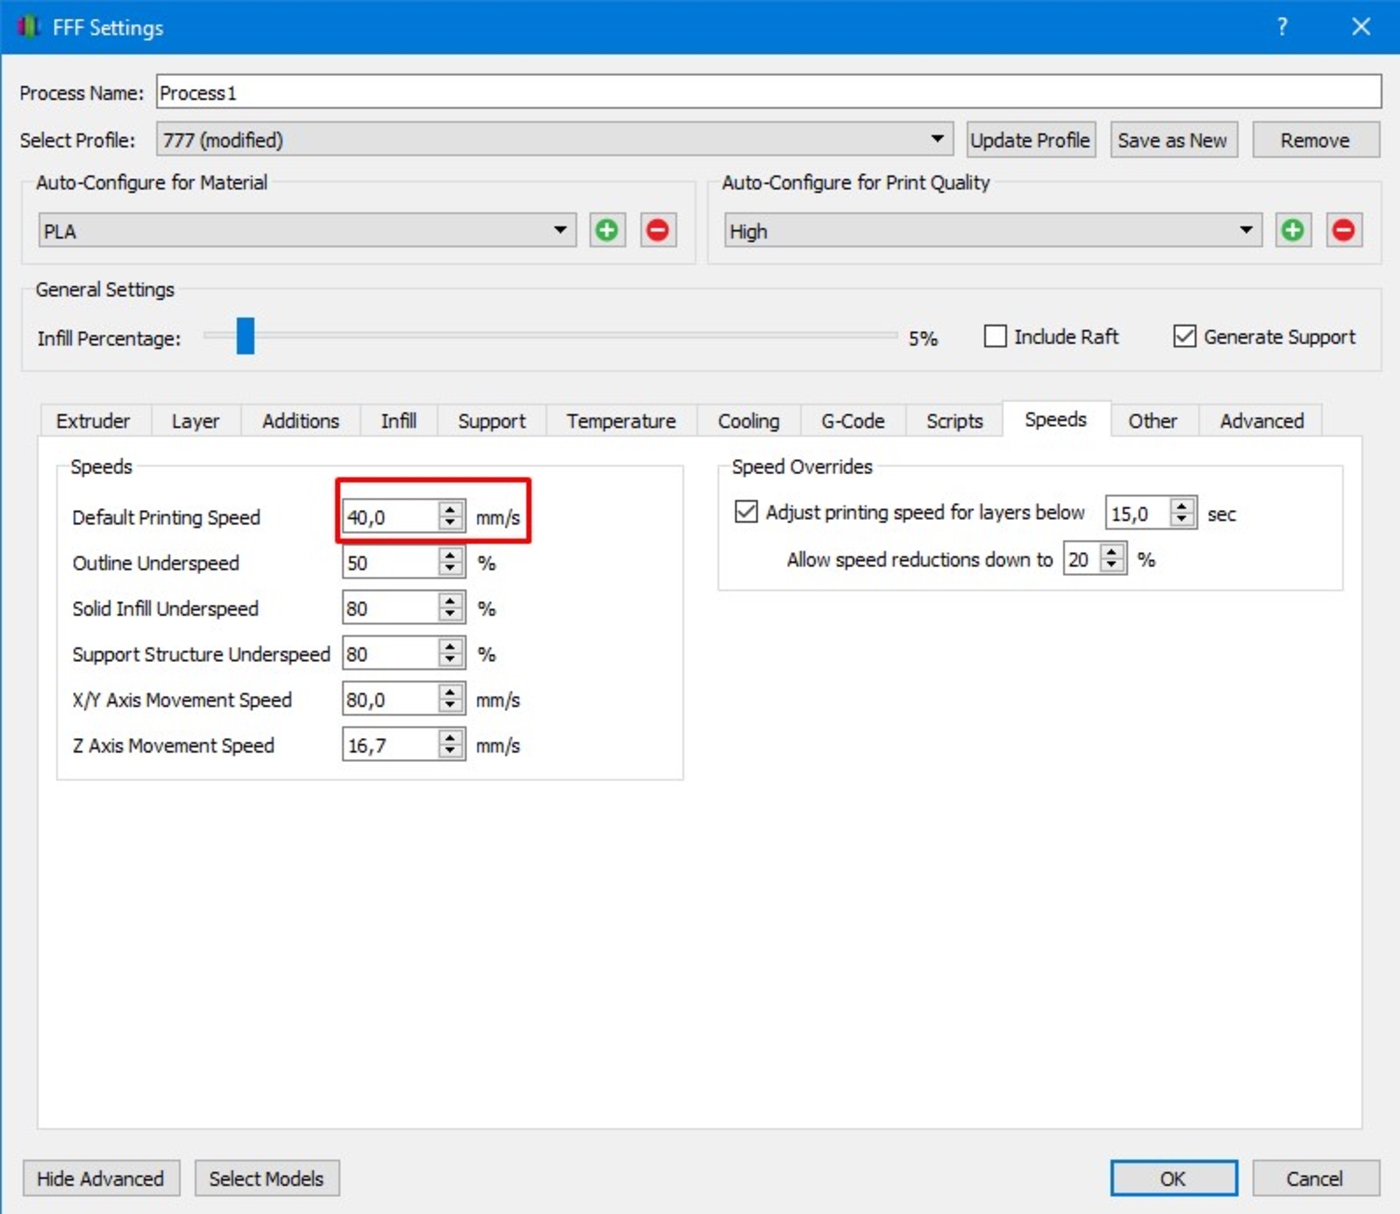Switch to the Additions tab
Screen dimensions: 1400x1214
301,421
